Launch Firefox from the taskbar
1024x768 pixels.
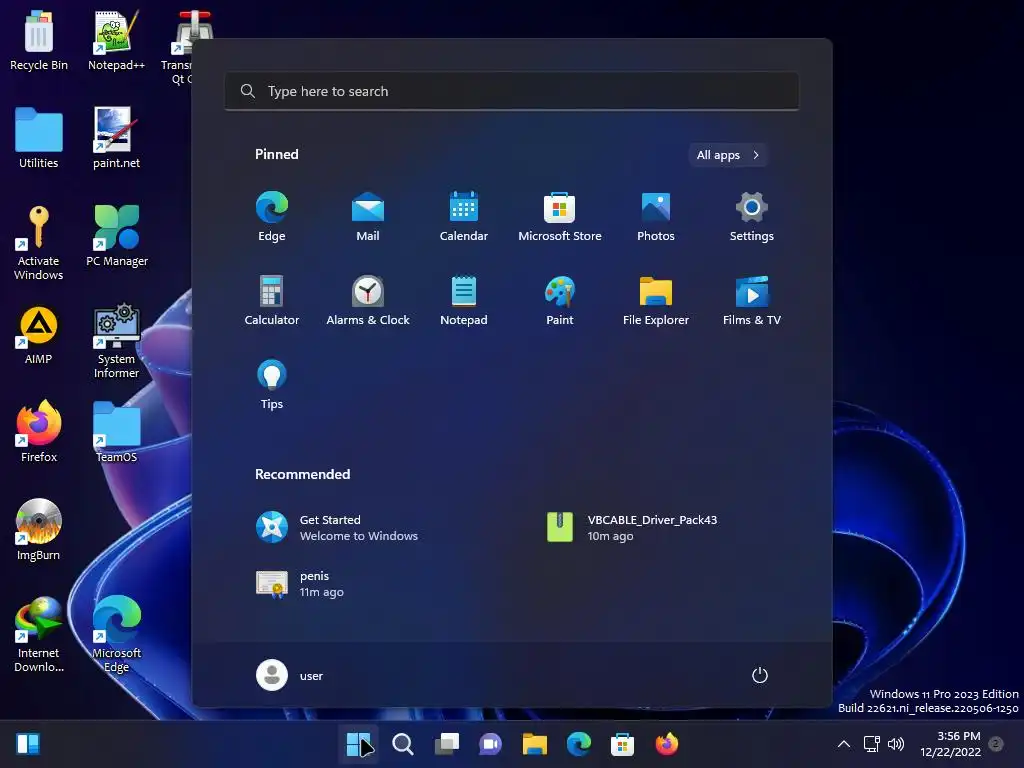(x=667, y=744)
